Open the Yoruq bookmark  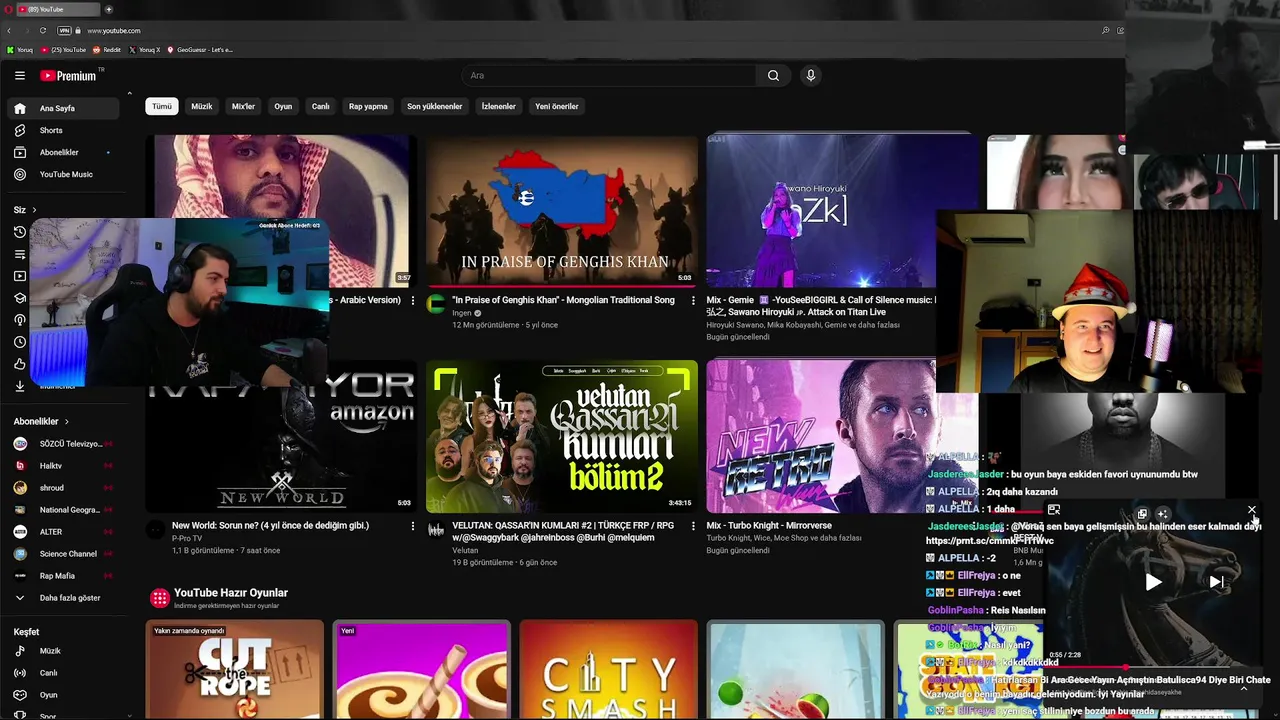tap(19, 50)
